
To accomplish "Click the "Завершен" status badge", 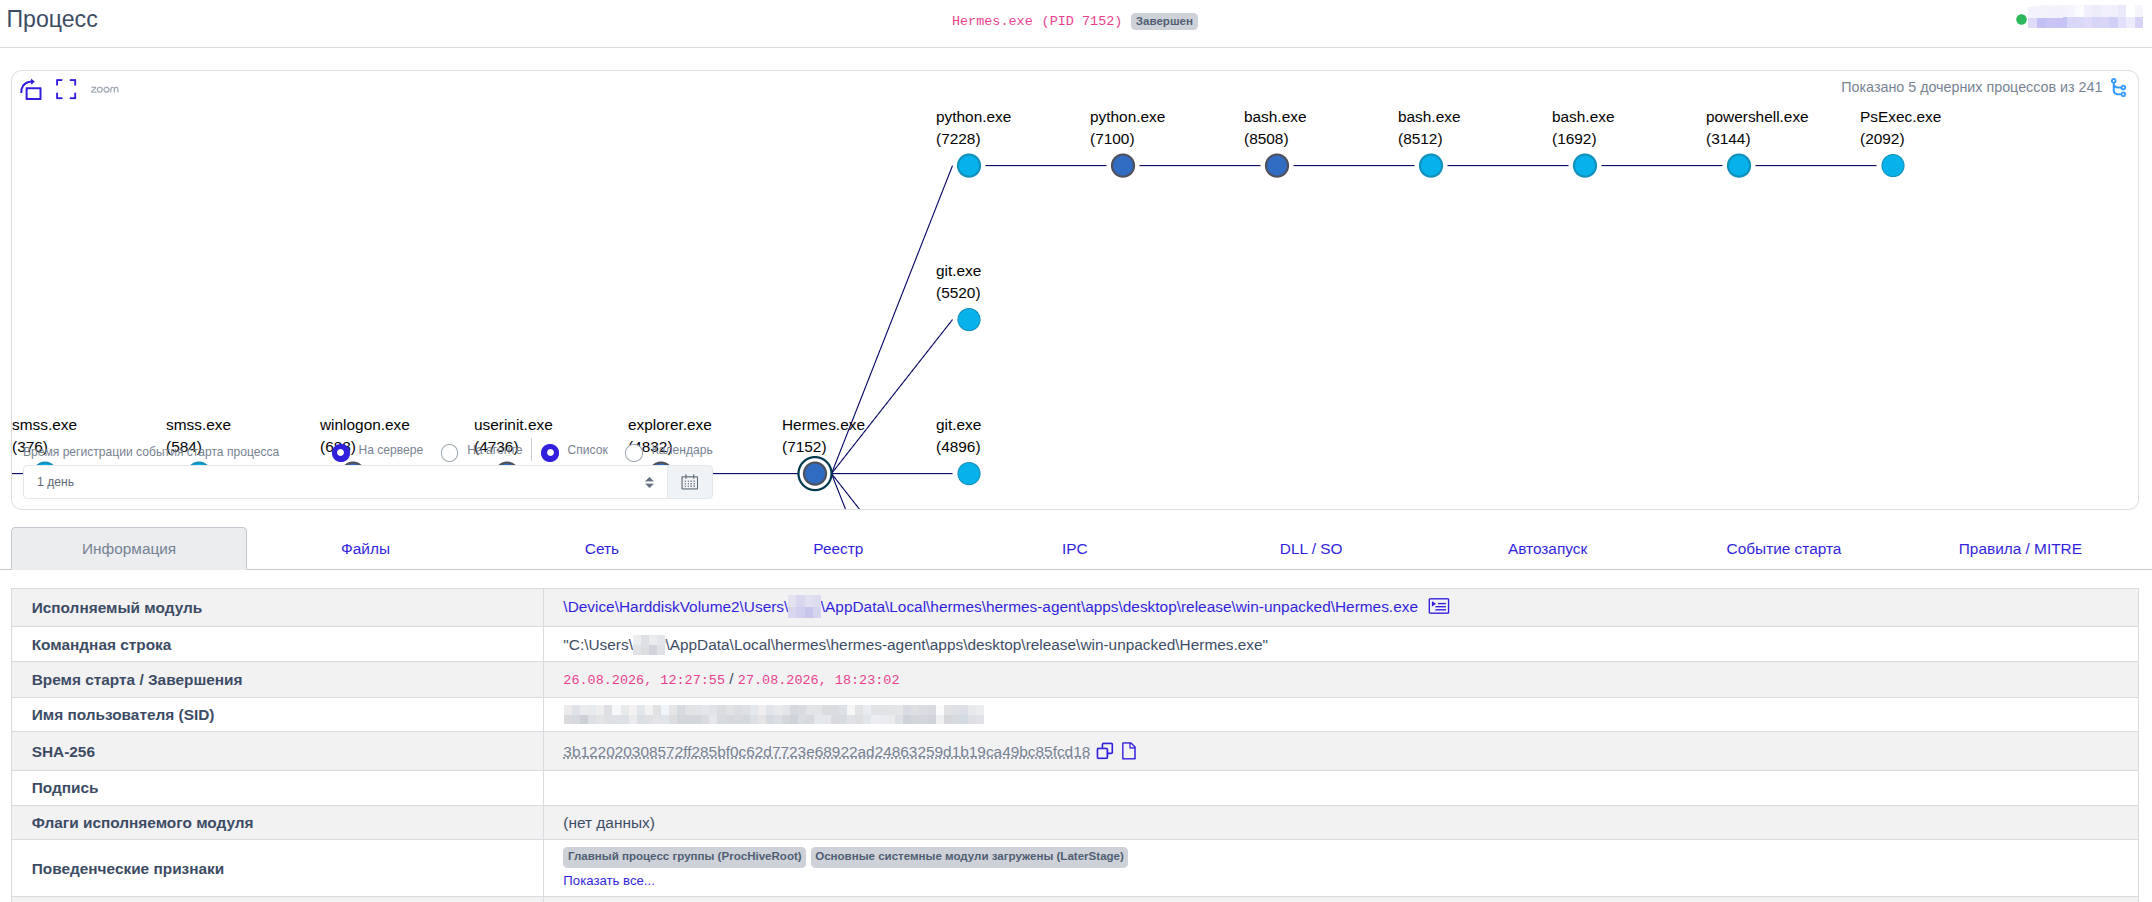I will [1164, 21].
